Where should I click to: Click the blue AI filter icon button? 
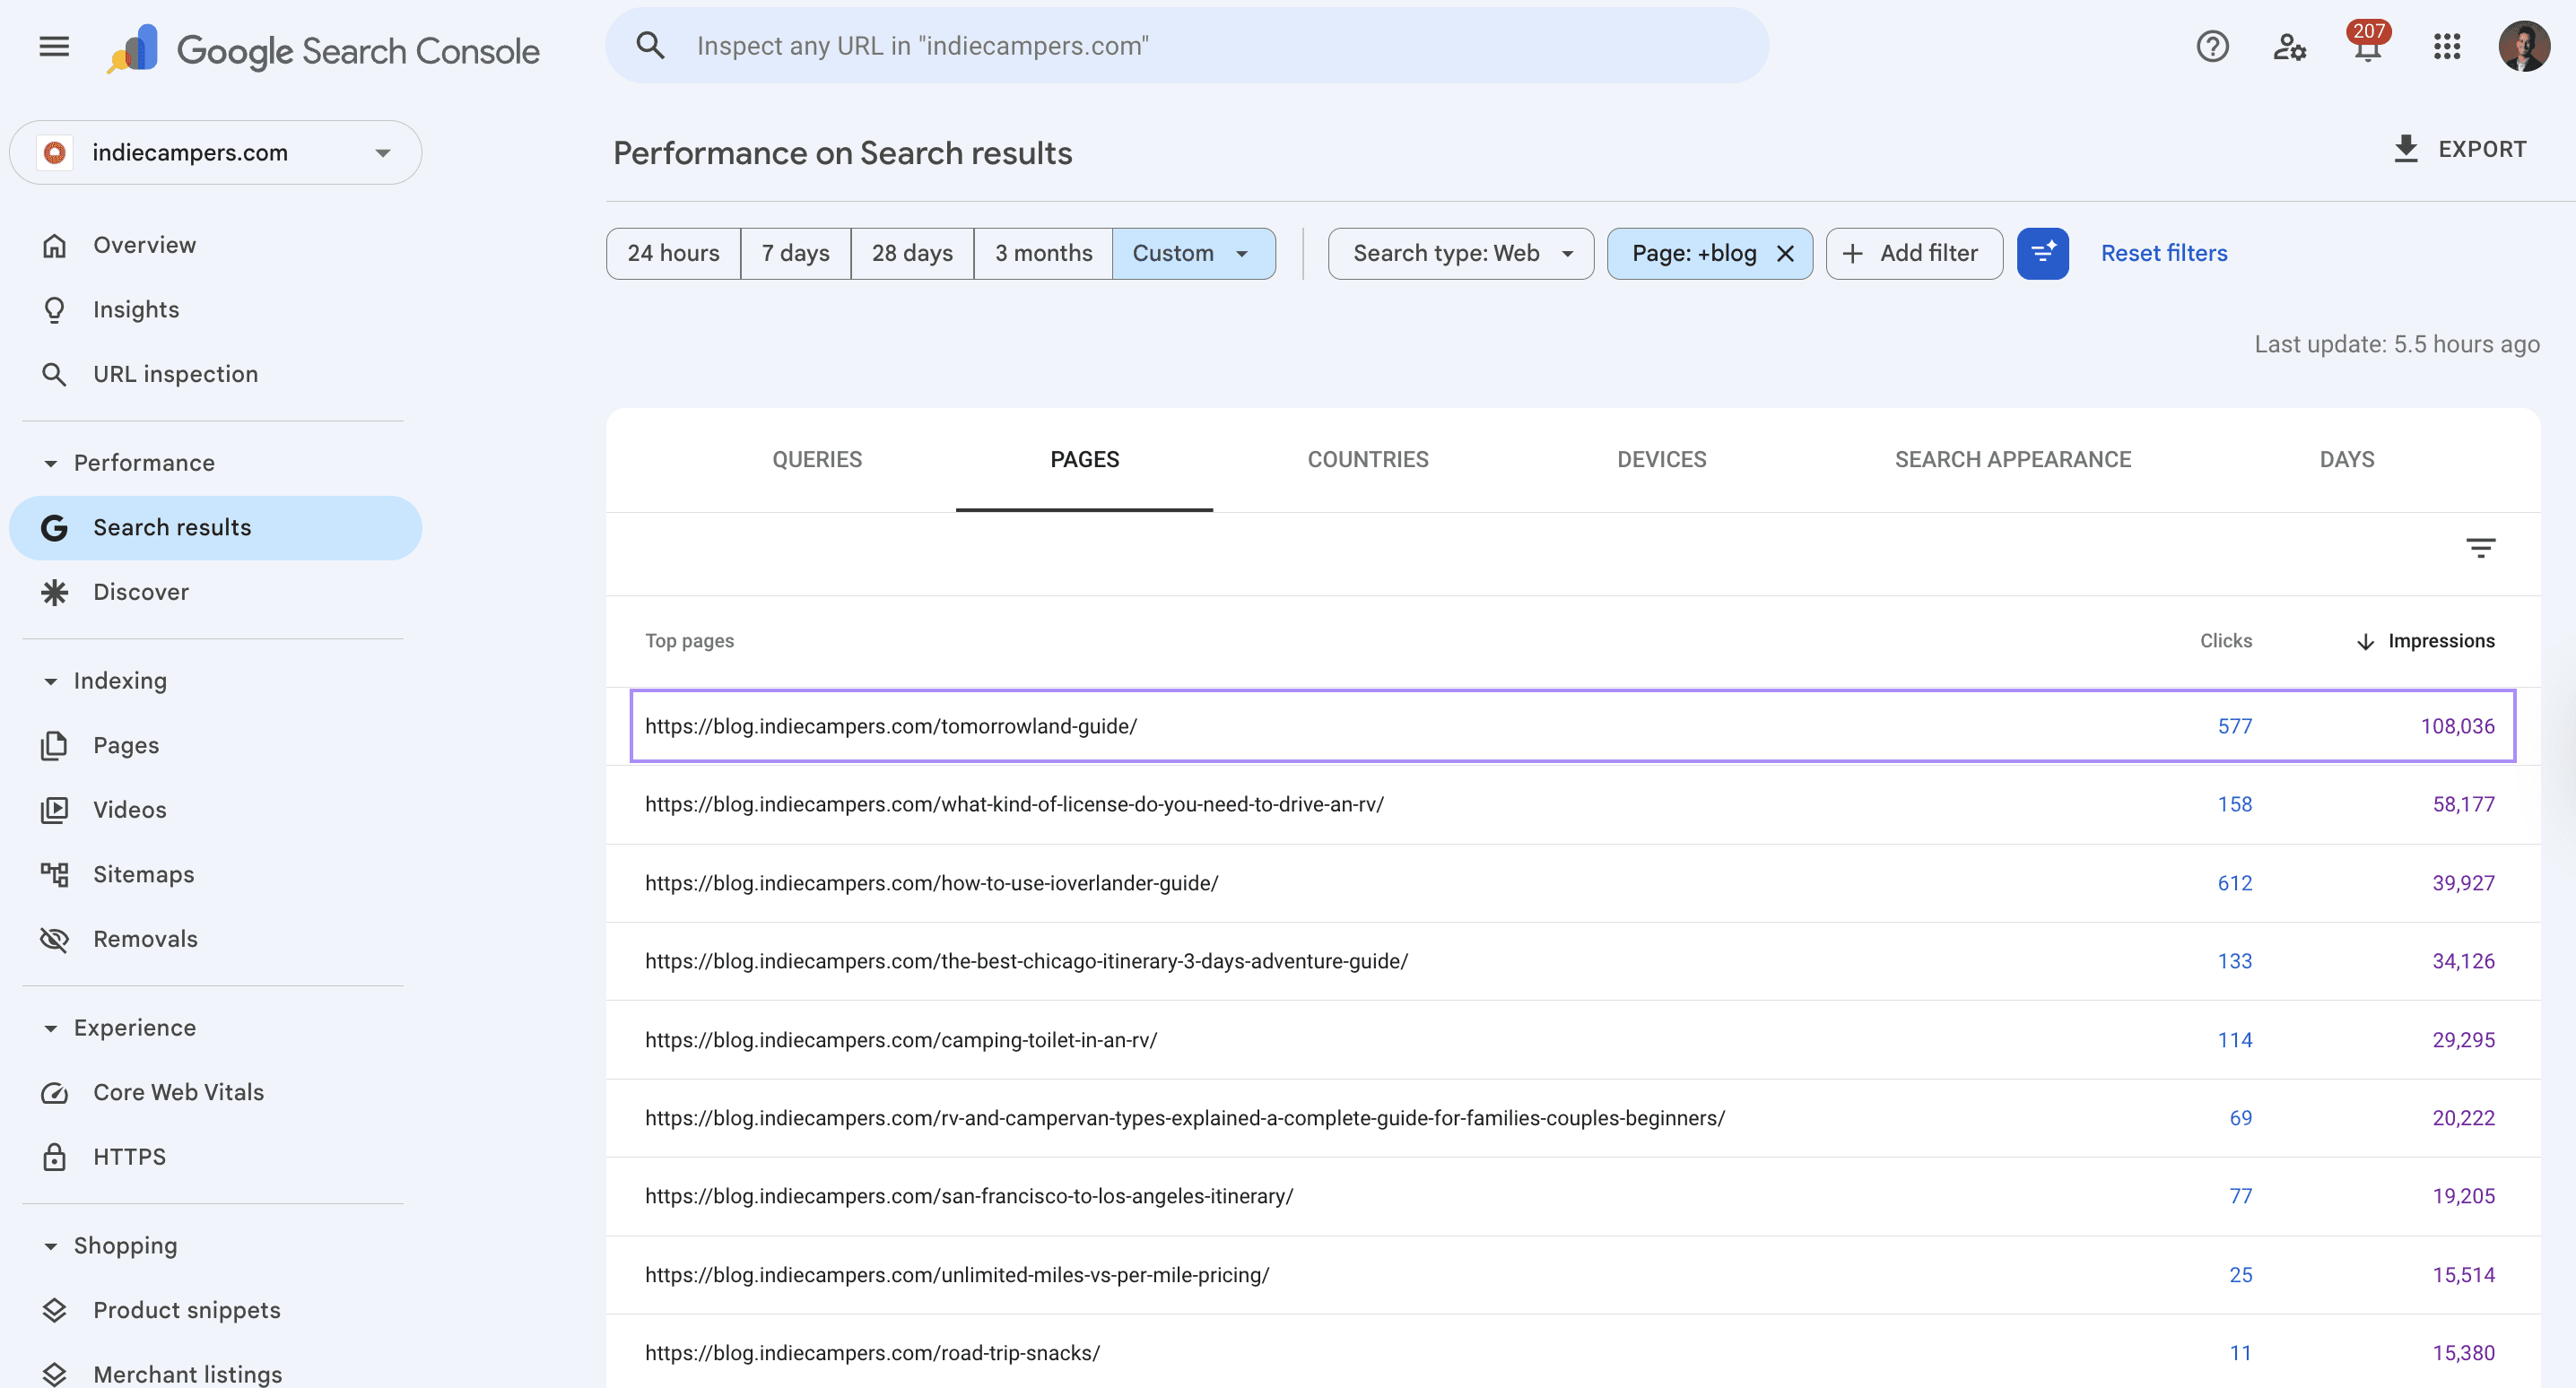click(x=2042, y=253)
